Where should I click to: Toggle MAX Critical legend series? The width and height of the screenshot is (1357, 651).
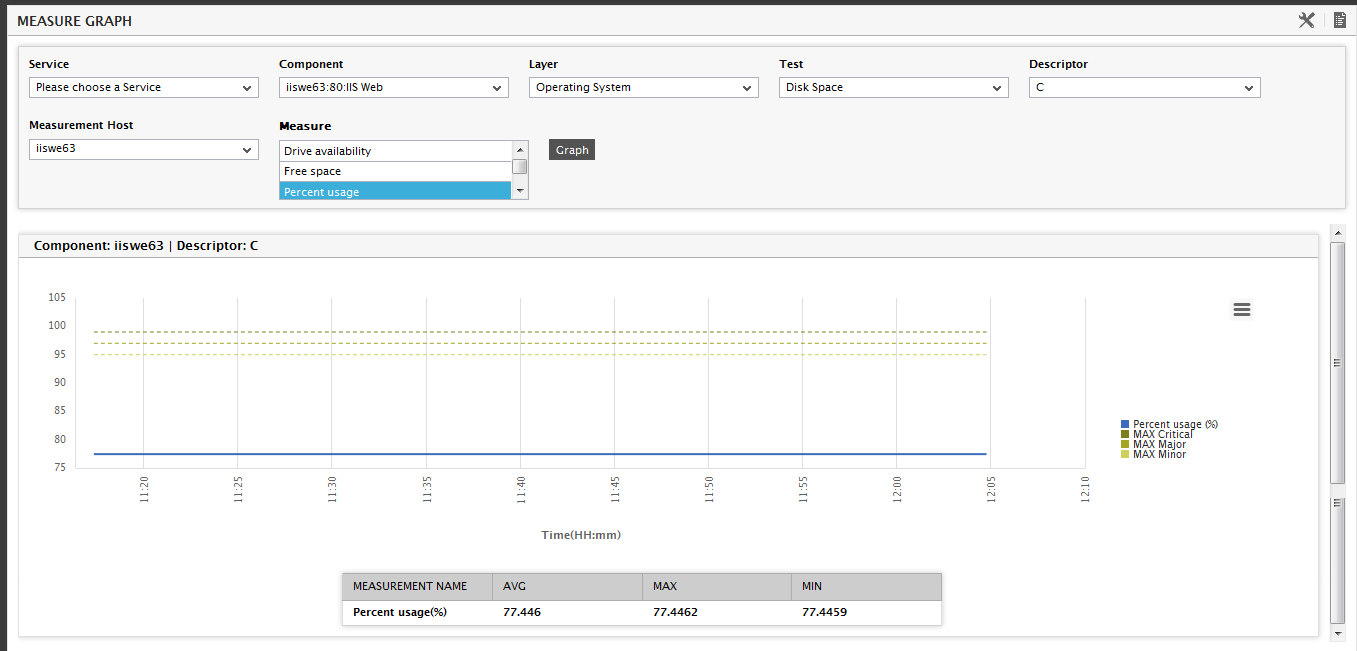click(1157, 434)
